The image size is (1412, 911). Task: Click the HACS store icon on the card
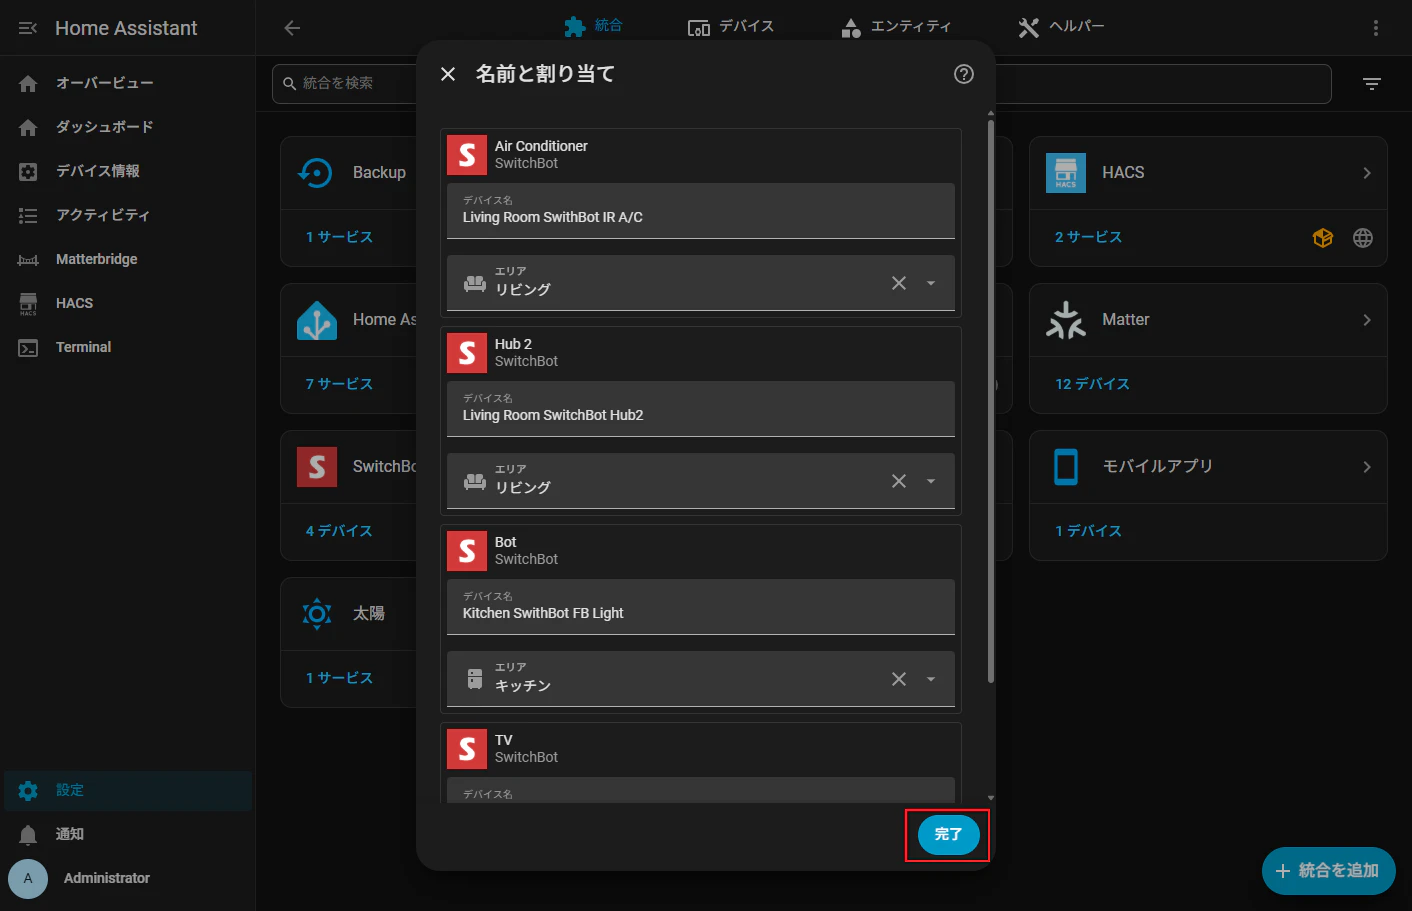pyautogui.click(x=1066, y=173)
